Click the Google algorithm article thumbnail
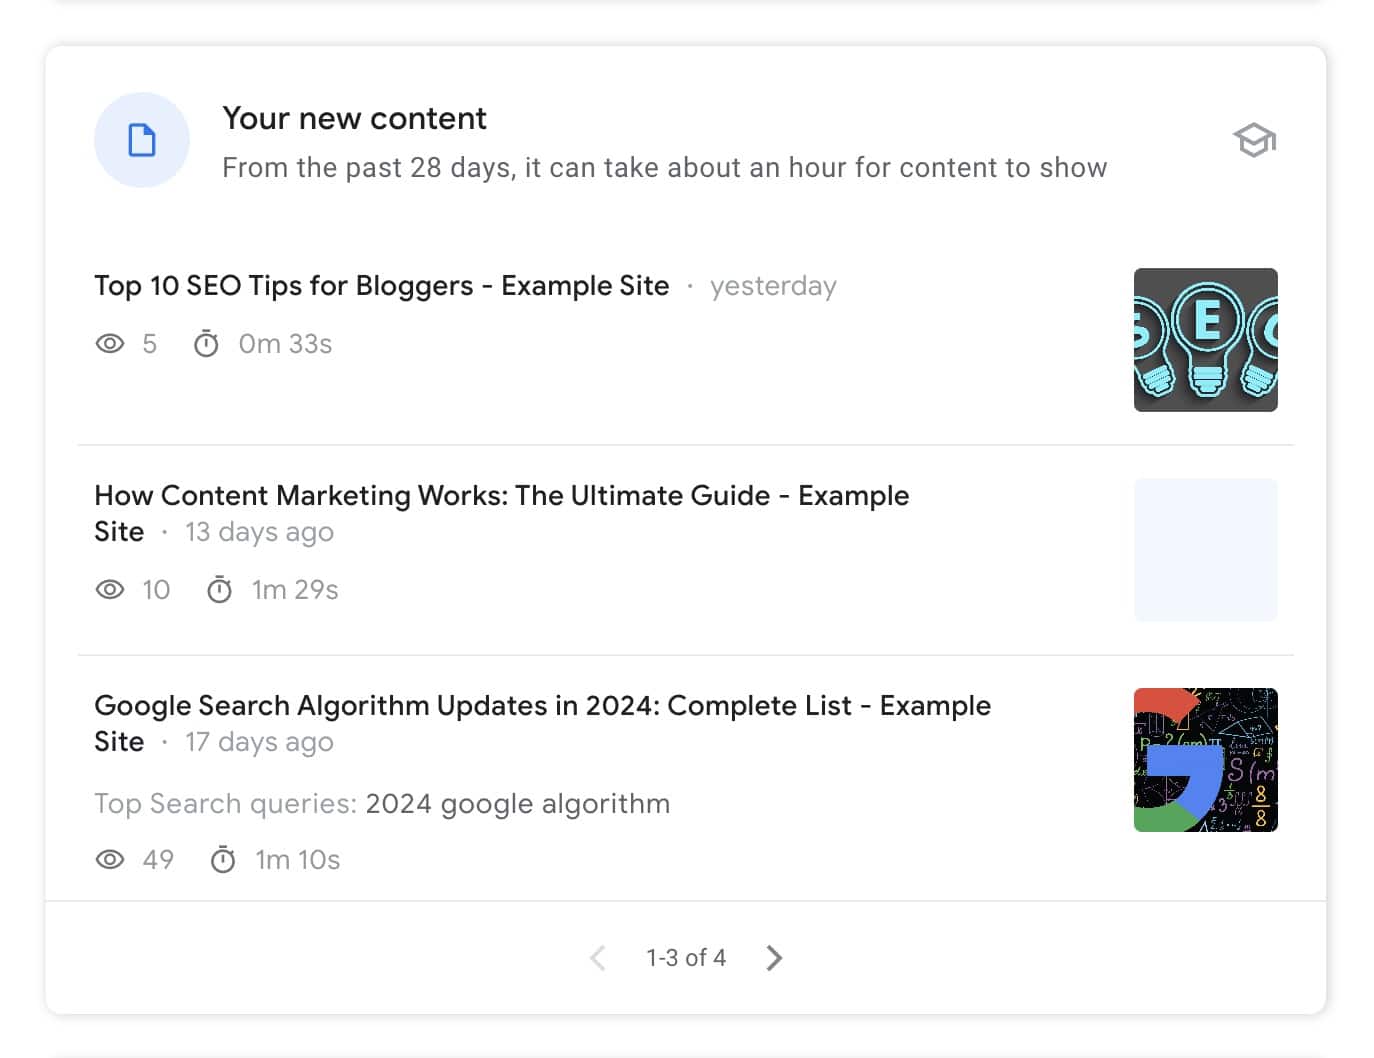This screenshot has width=1374, height=1058. 1205,759
